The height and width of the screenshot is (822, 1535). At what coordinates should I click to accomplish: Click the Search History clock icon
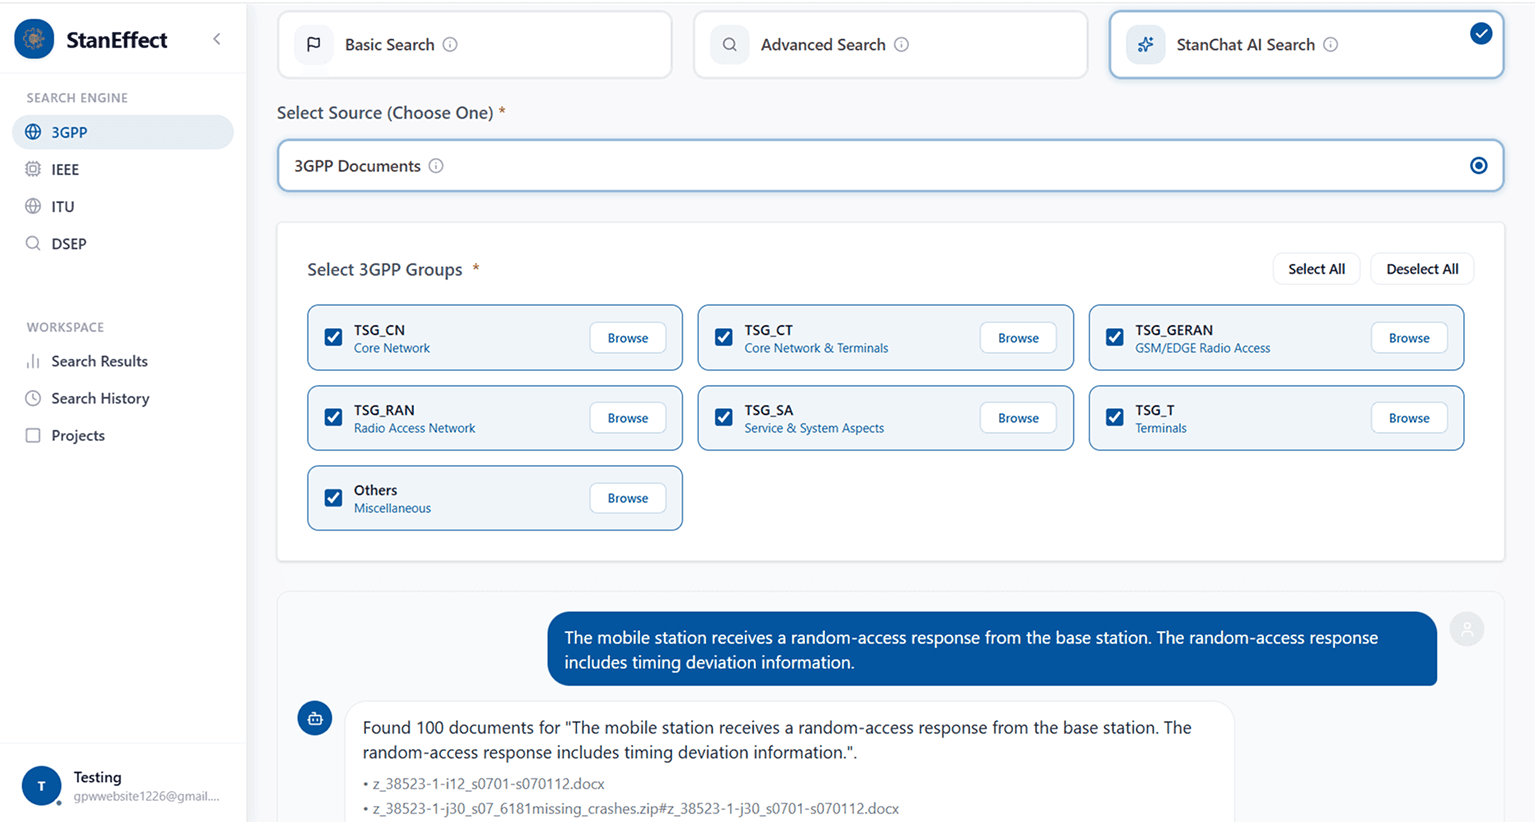pos(33,398)
